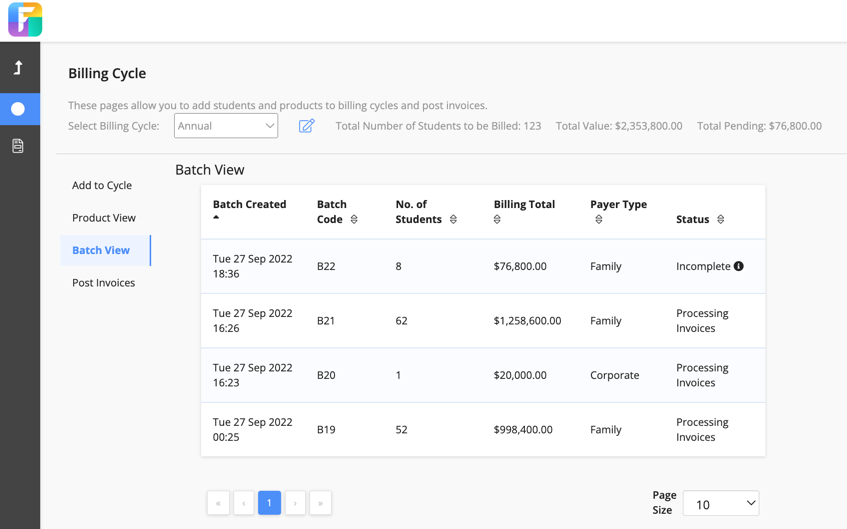Switch to Product View tab
This screenshot has width=847, height=529.
tap(104, 218)
